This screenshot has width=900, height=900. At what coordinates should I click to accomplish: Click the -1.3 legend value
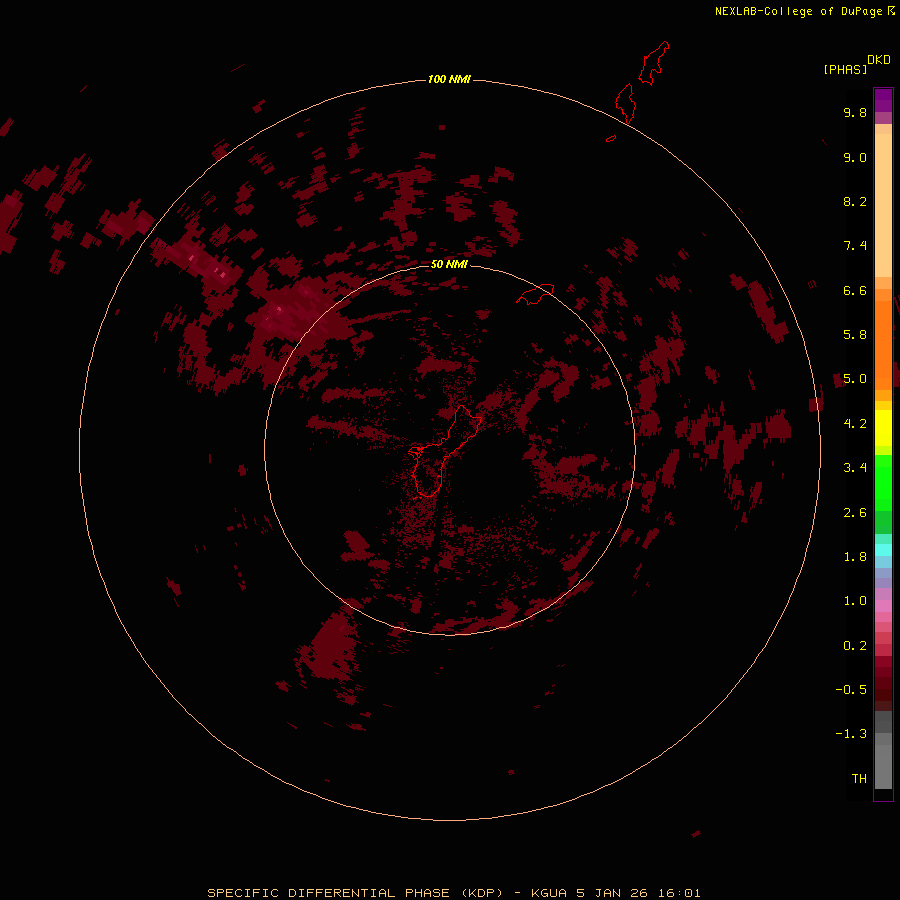pyautogui.click(x=851, y=734)
